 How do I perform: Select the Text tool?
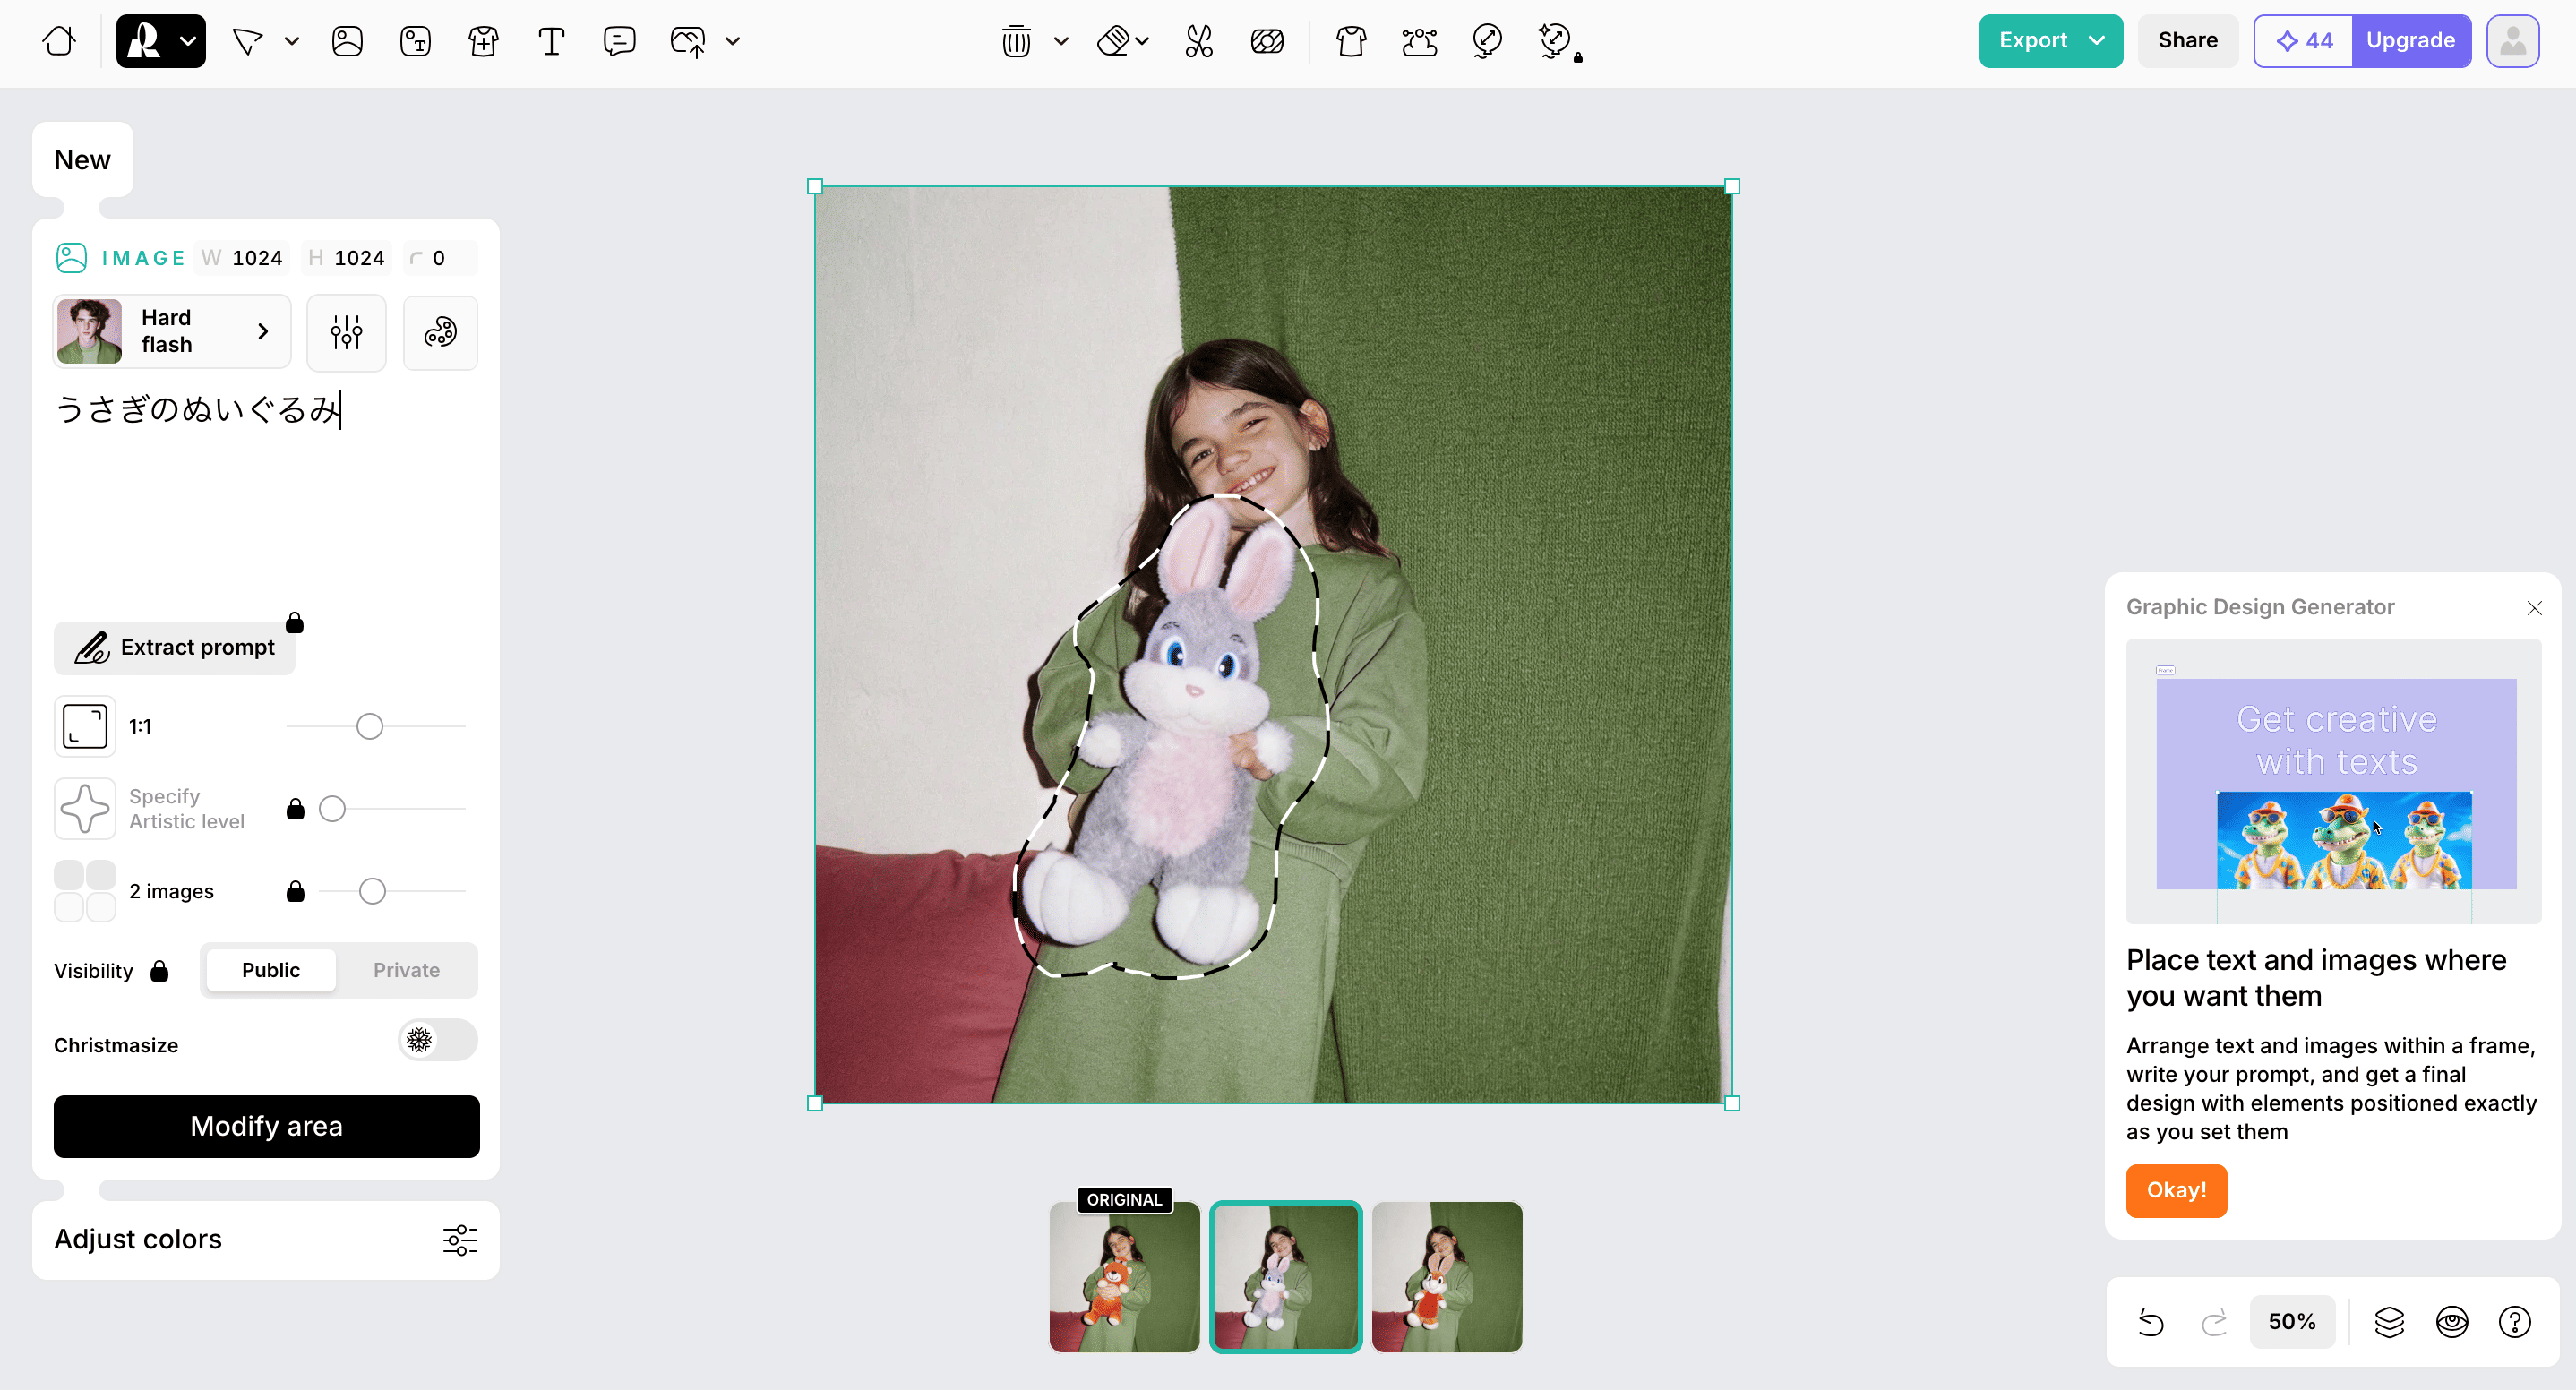(x=551, y=41)
